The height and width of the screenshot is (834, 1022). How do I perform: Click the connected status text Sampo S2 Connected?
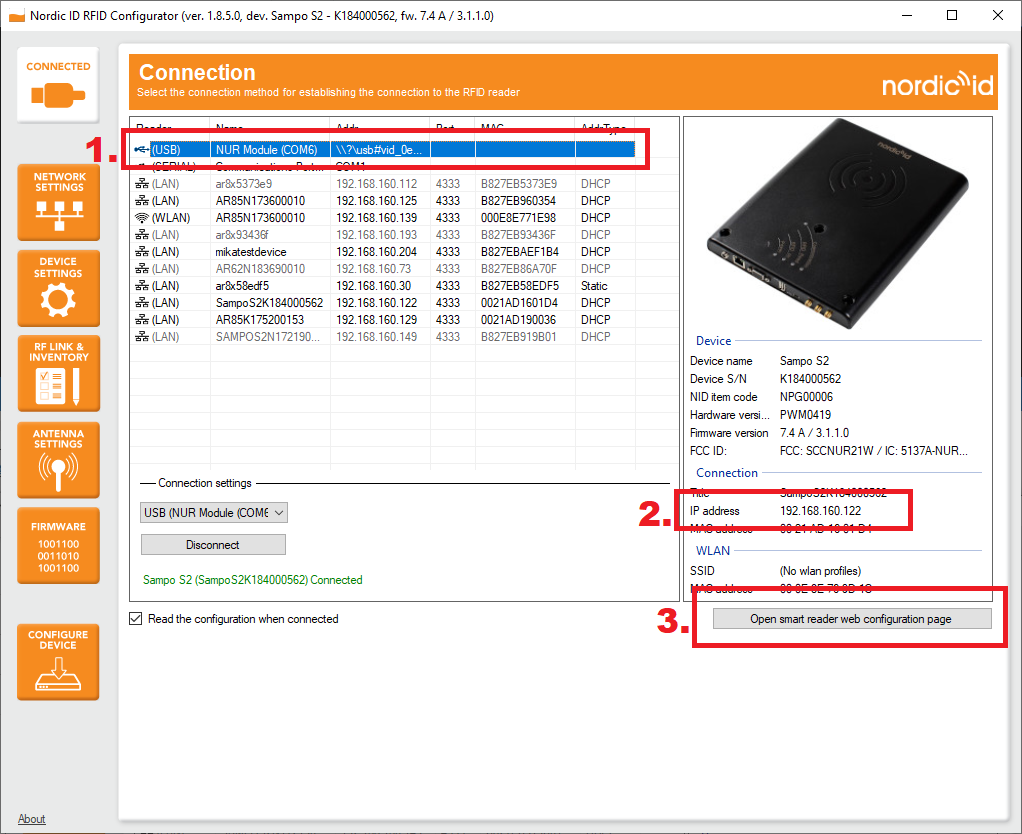[x=253, y=580]
